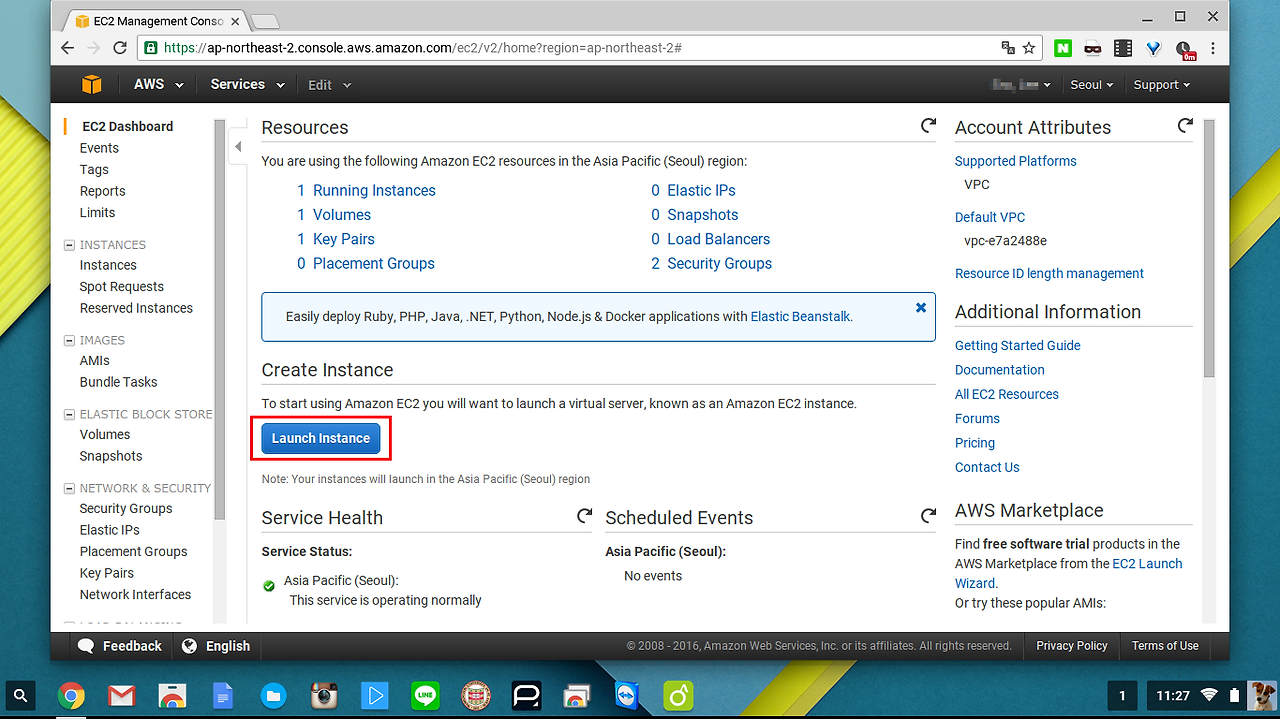Open the 2 Security Groups resource link
Image resolution: width=1280 pixels, height=719 pixels.
point(712,264)
